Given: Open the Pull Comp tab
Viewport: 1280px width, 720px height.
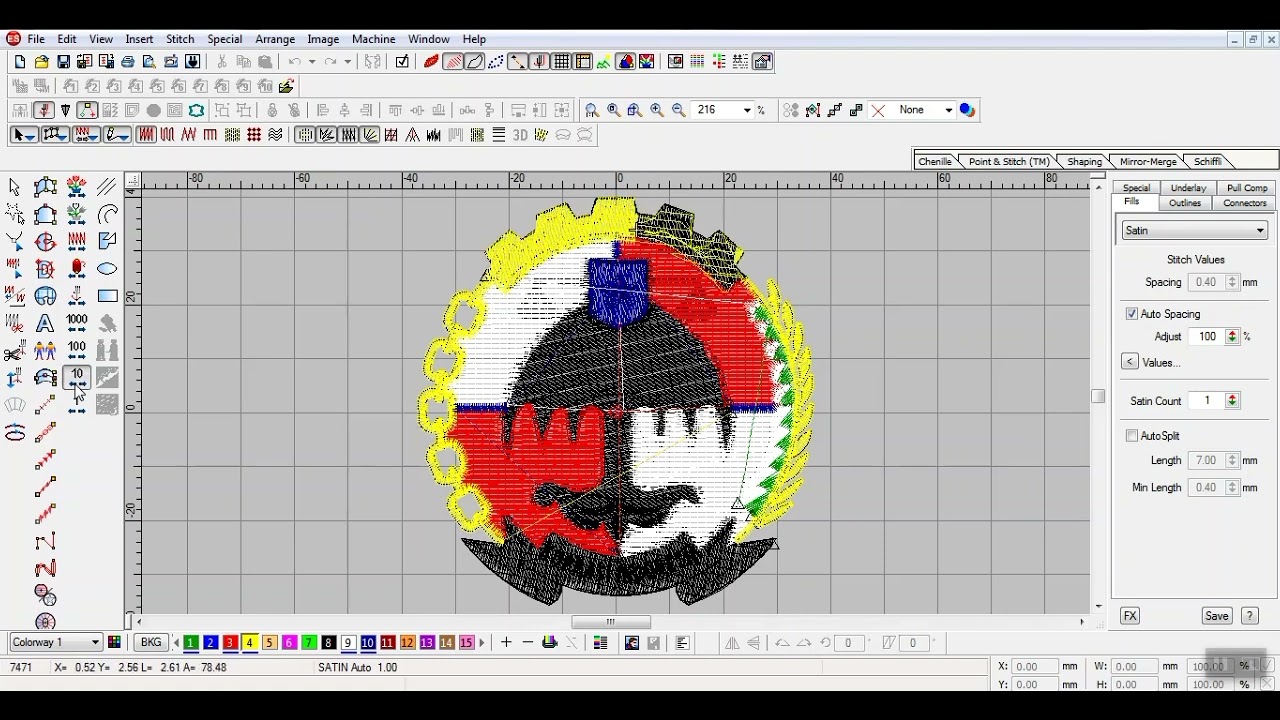Looking at the screenshot, I should click(1247, 188).
